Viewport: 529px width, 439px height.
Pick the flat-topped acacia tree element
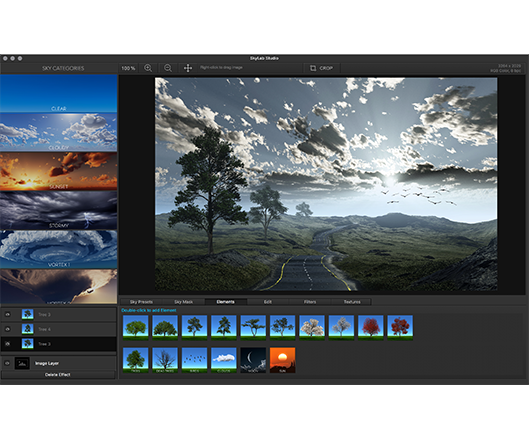[x=253, y=327]
